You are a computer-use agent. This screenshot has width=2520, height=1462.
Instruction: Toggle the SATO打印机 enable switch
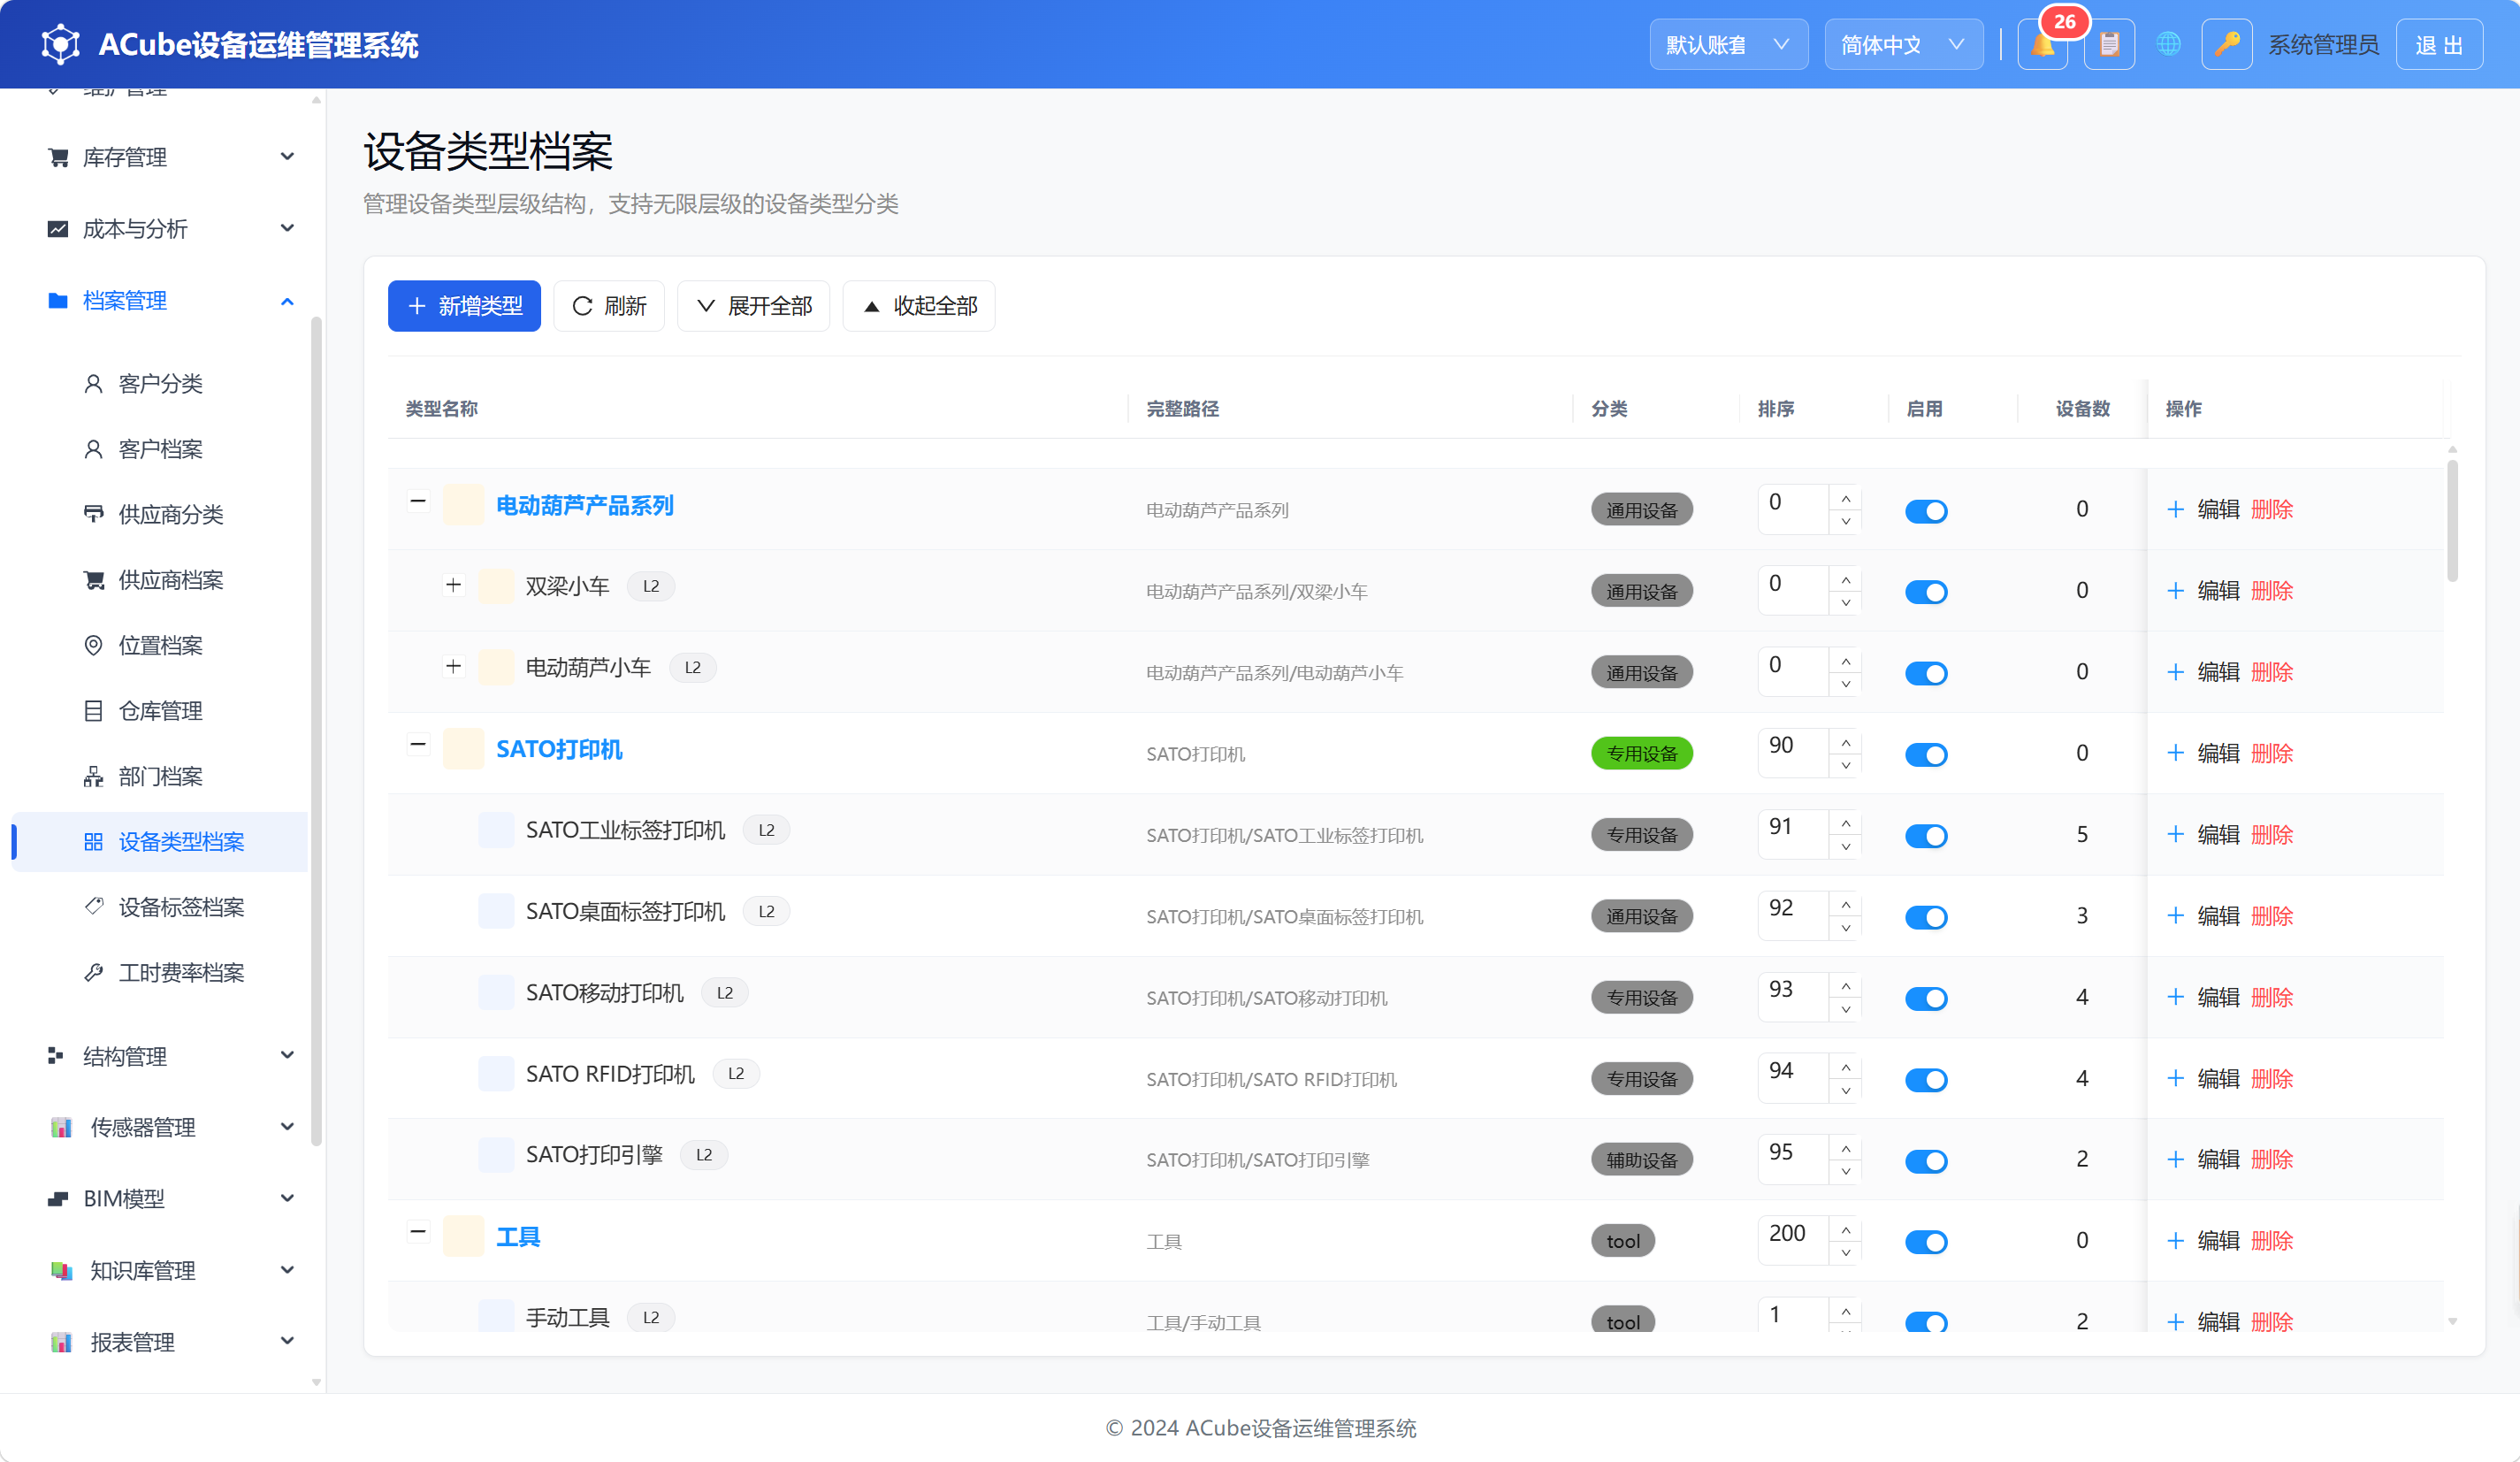(x=1926, y=755)
